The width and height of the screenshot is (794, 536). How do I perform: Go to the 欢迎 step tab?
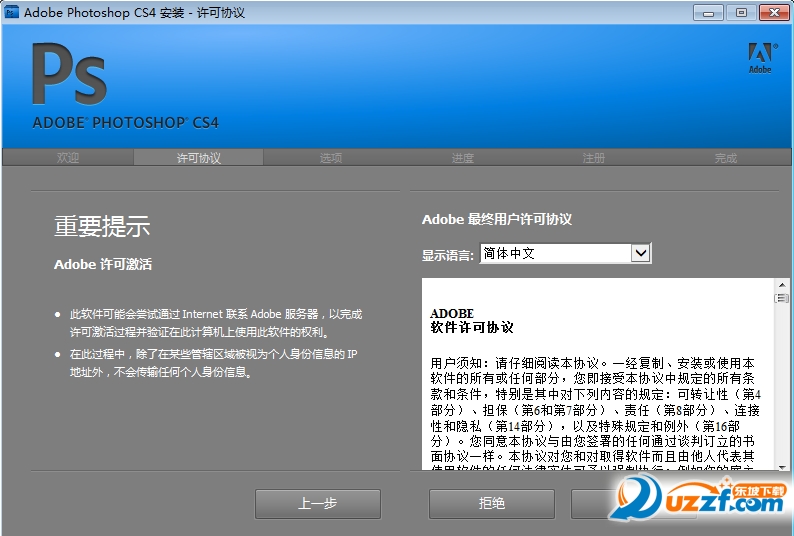click(68, 158)
